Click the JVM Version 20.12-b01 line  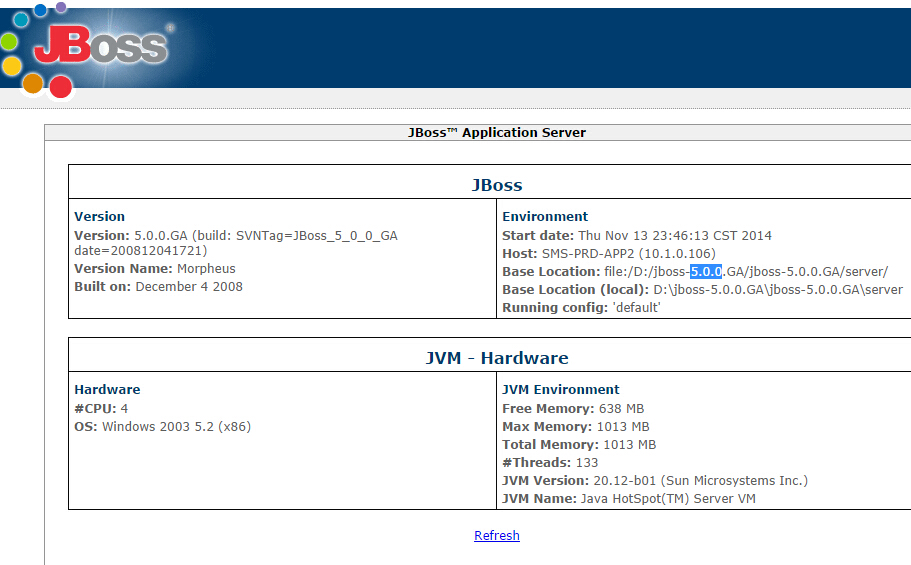tap(655, 481)
